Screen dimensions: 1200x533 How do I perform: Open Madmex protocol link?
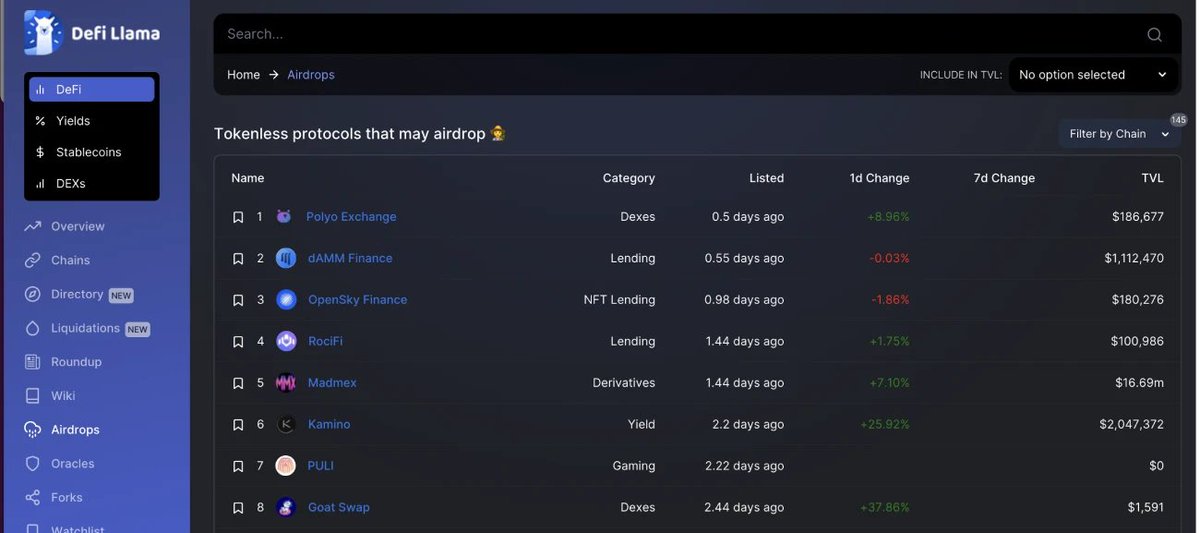pos(332,383)
